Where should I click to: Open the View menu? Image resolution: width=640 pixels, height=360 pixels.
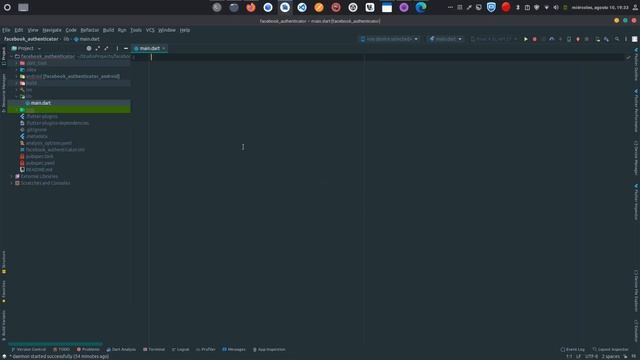tap(33, 30)
